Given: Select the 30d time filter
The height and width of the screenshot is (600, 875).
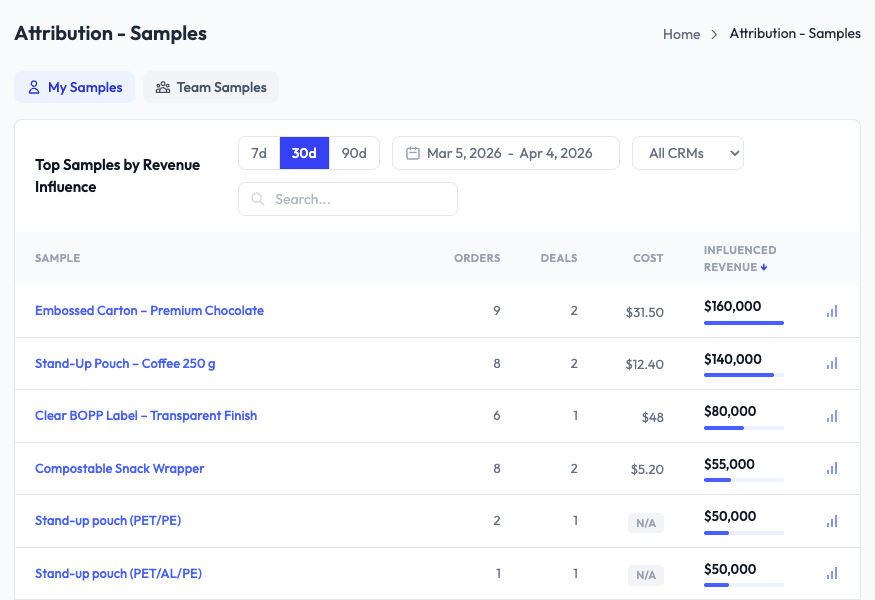Looking at the screenshot, I should coord(306,153).
